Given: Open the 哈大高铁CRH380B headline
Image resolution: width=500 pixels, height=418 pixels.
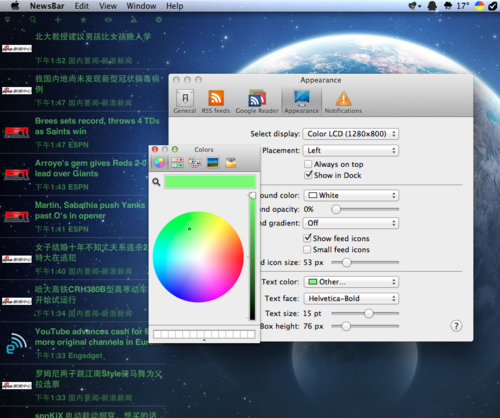Looking at the screenshot, I should tap(91, 294).
